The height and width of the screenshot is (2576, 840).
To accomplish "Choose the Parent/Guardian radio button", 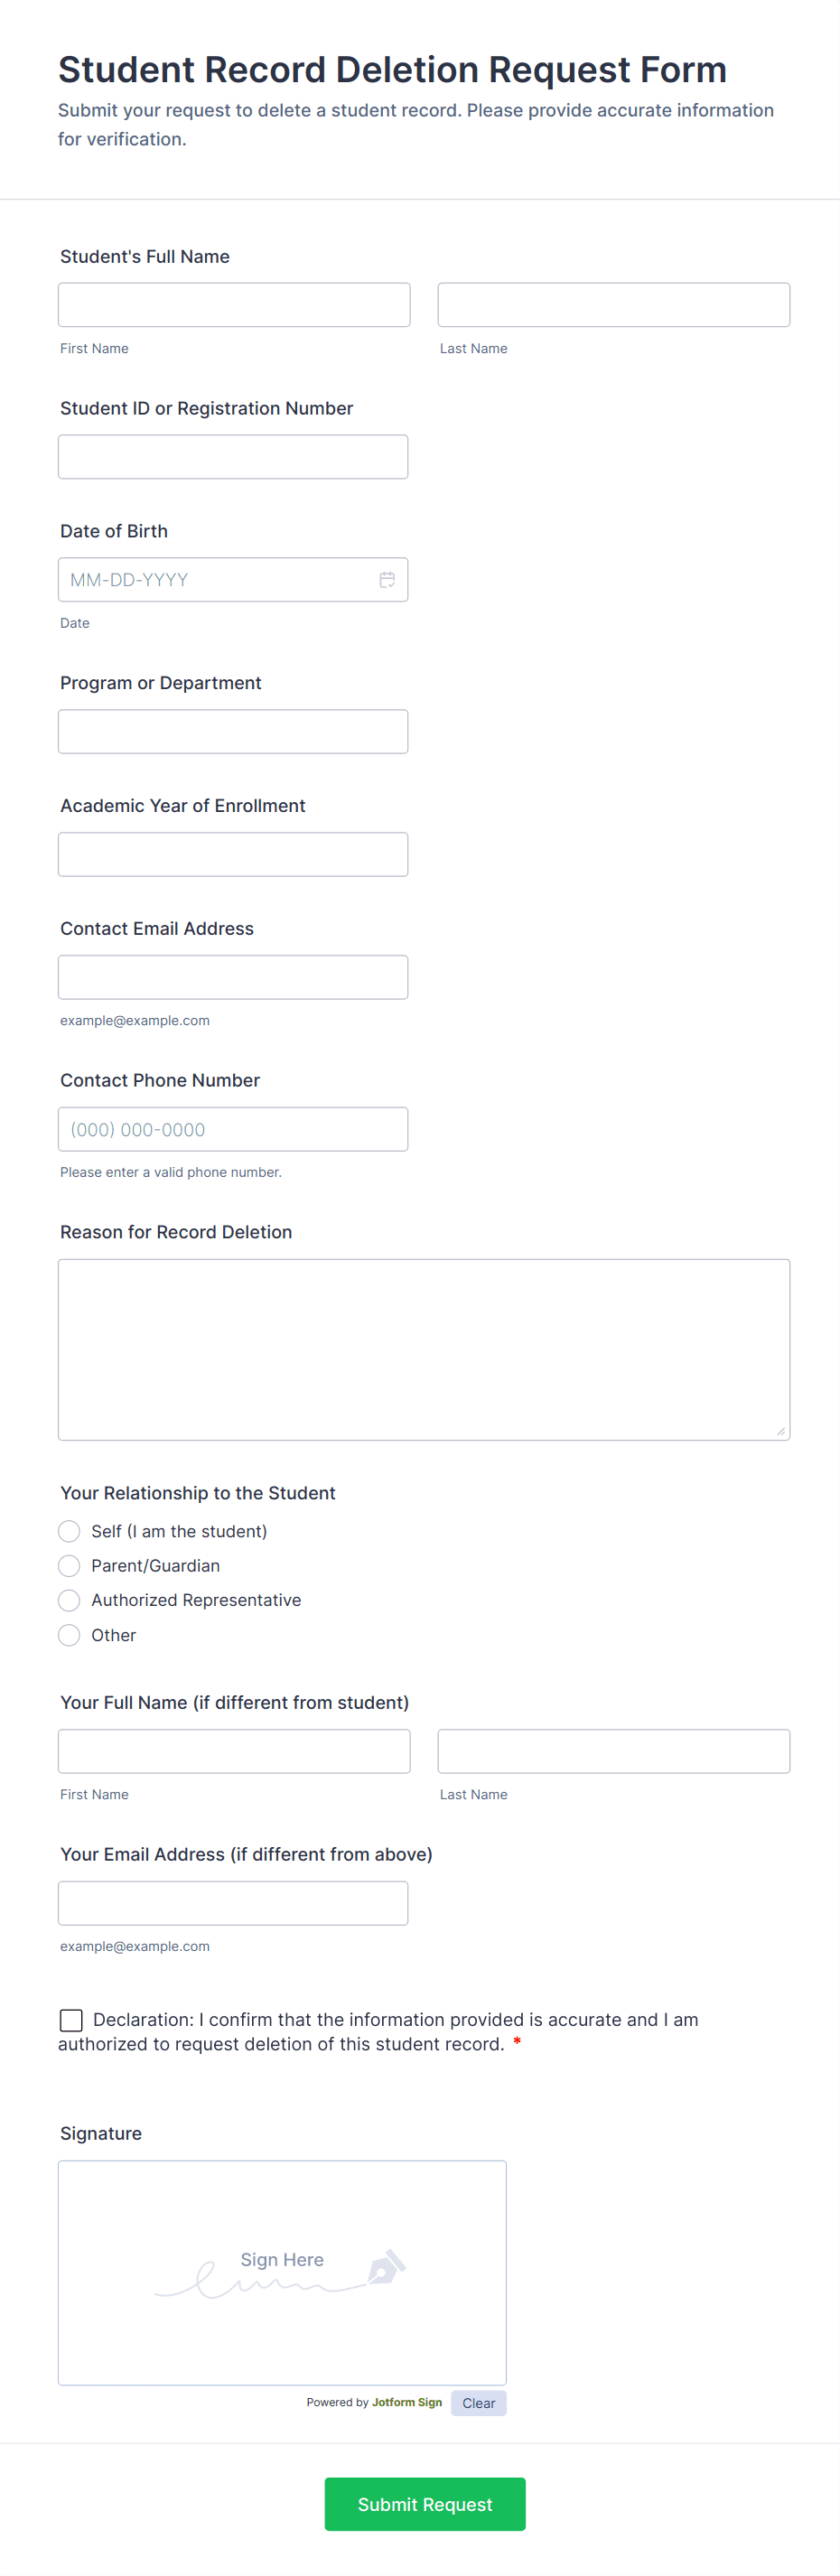I will [x=69, y=1566].
